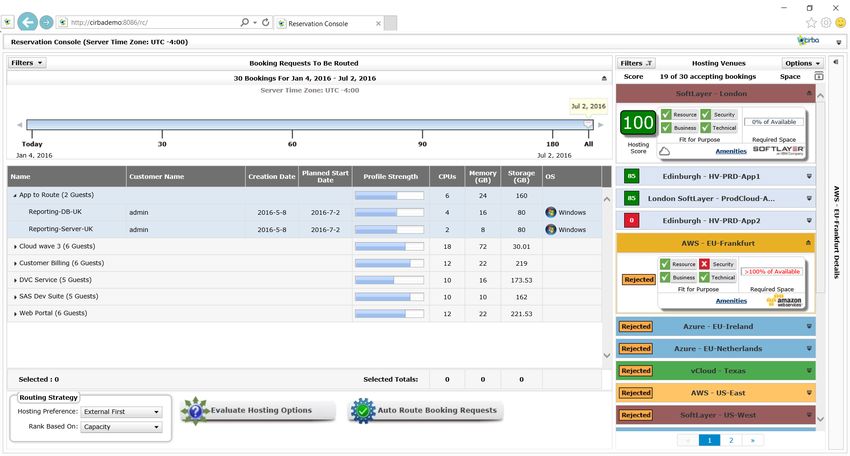
Task: Click bookings table scroll down arrow
Action: pyautogui.click(x=607, y=356)
